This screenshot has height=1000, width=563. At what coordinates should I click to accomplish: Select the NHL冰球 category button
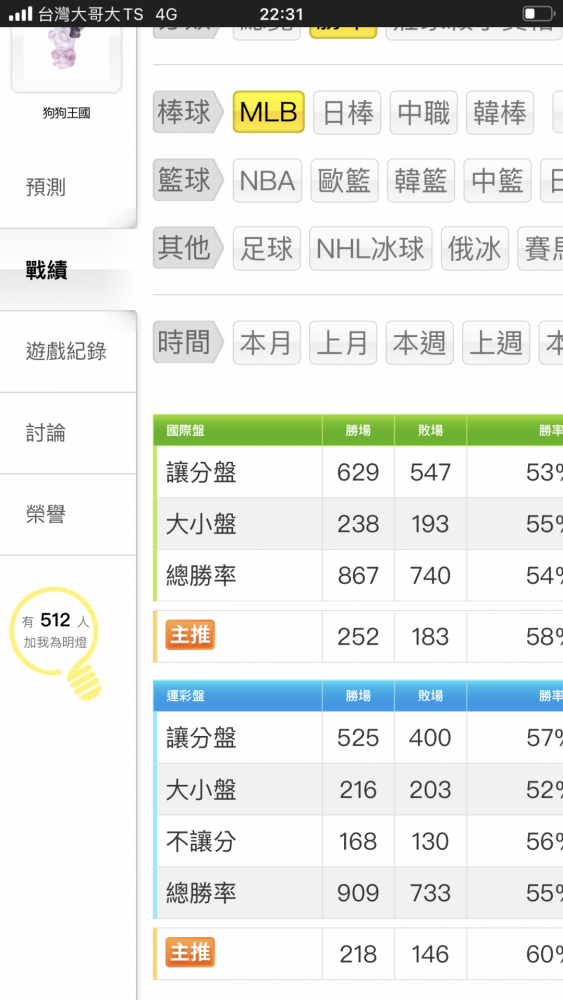coord(370,249)
